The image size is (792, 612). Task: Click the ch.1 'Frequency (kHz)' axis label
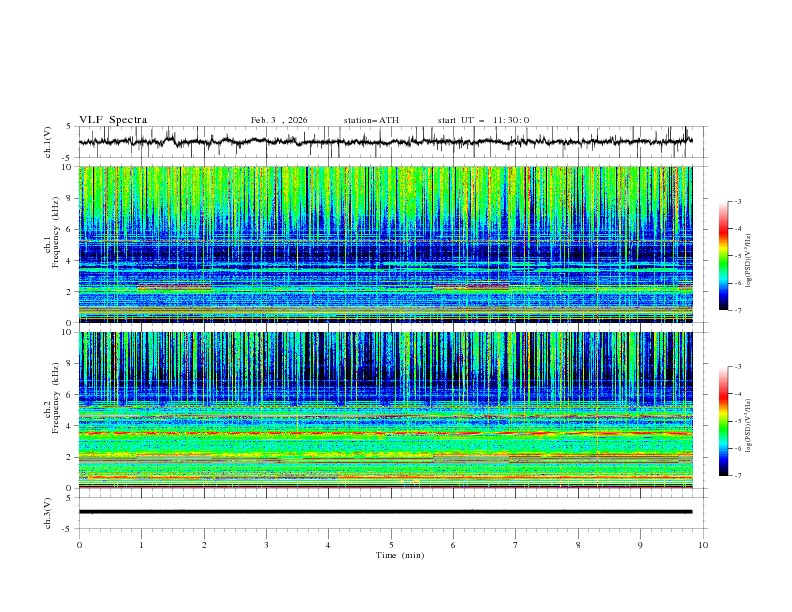tap(55, 230)
